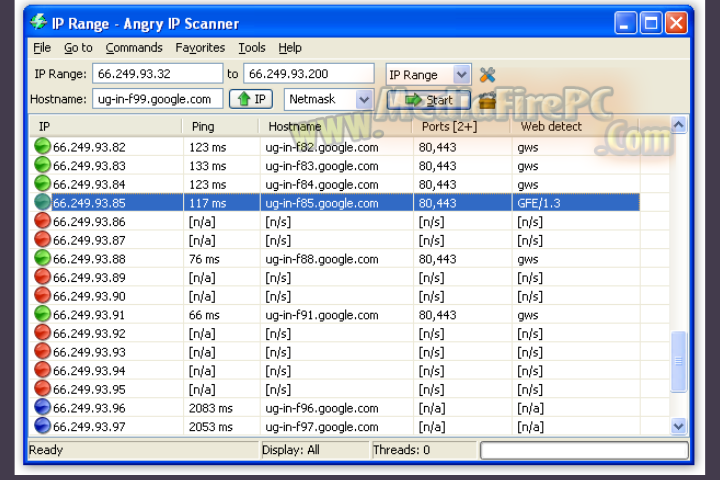Screen dimensions: 720x480
Task: Open the Help menu
Action: (290, 48)
